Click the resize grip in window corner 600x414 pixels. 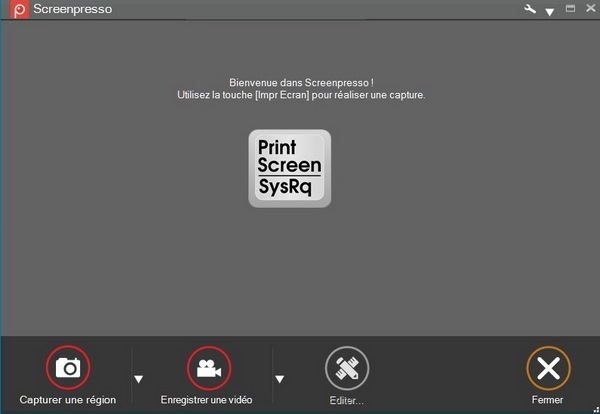point(595,410)
